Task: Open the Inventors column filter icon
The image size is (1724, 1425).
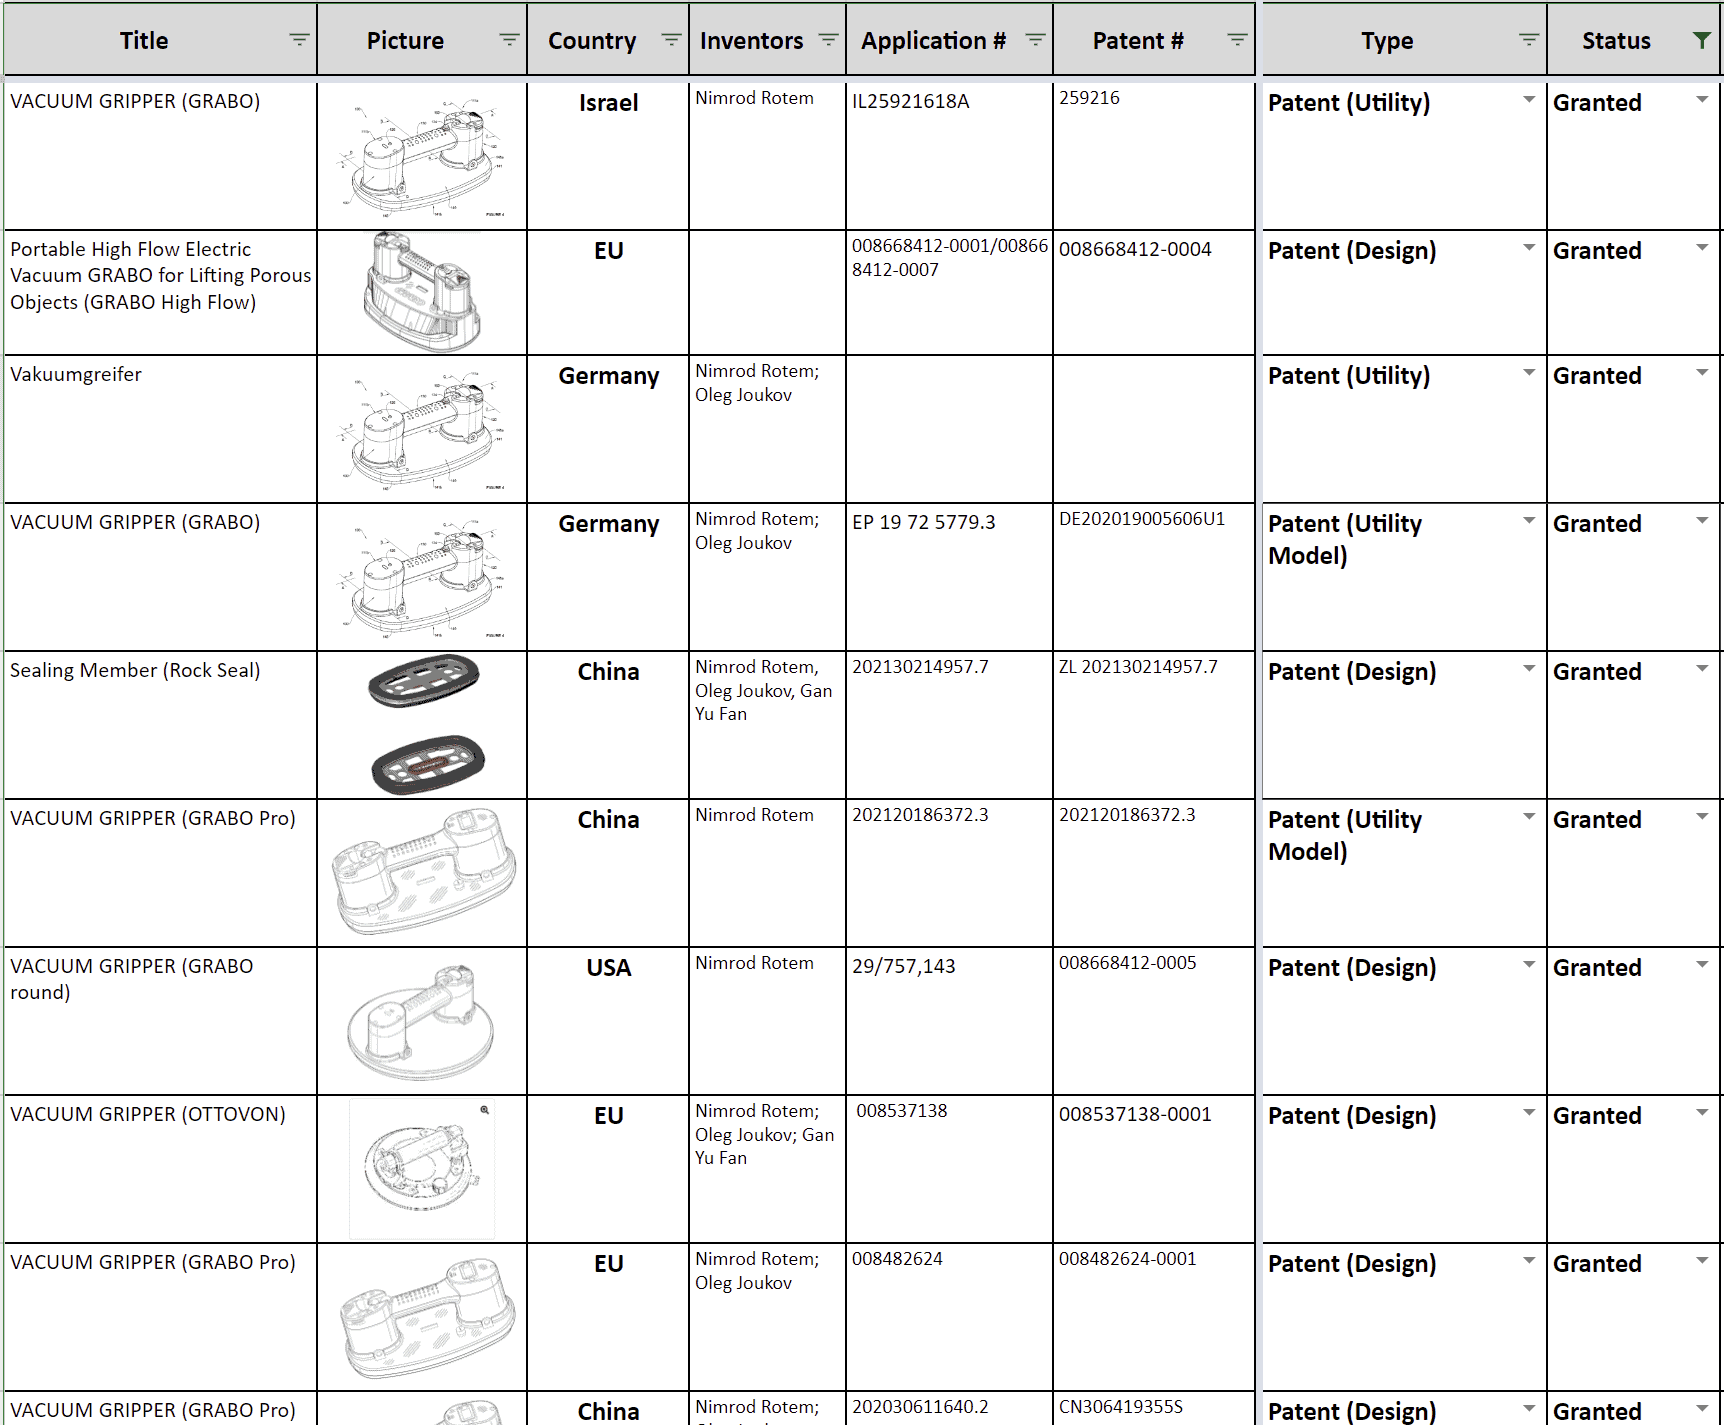Action: [828, 40]
